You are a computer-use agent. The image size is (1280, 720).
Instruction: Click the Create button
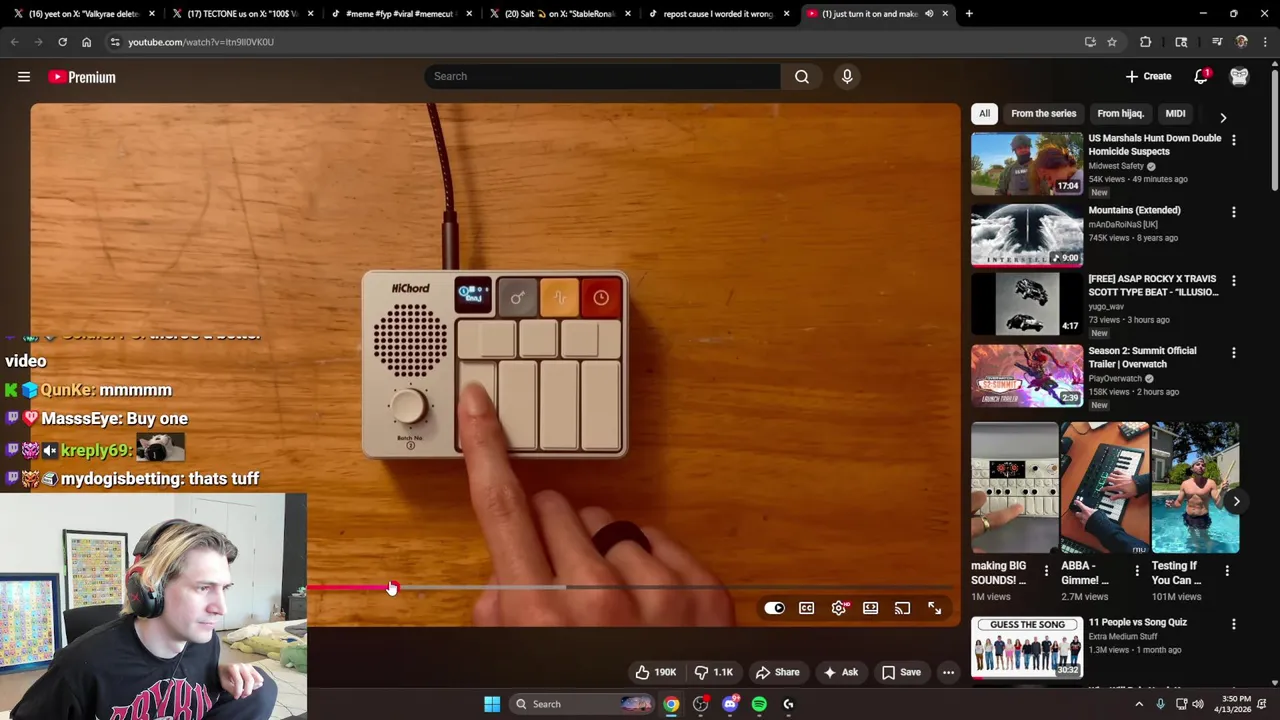[x=1148, y=76]
